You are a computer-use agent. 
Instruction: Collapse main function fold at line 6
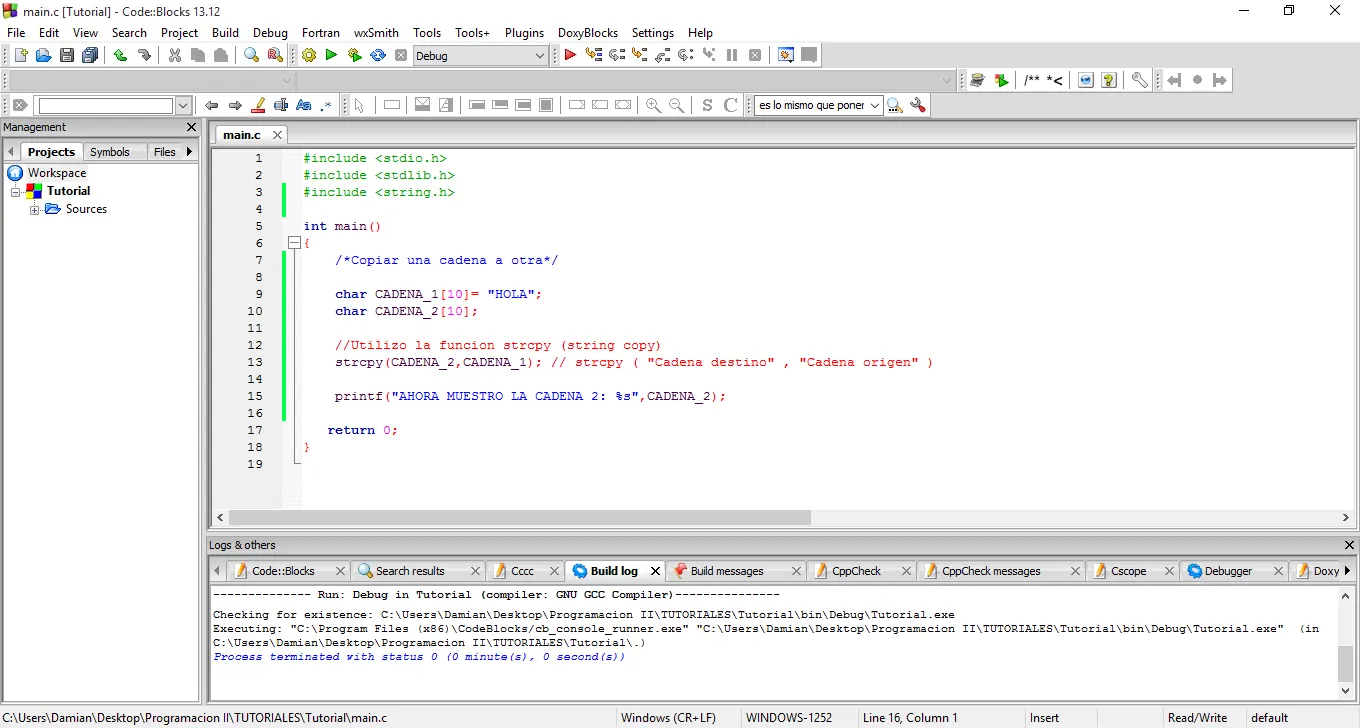click(x=294, y=243)
